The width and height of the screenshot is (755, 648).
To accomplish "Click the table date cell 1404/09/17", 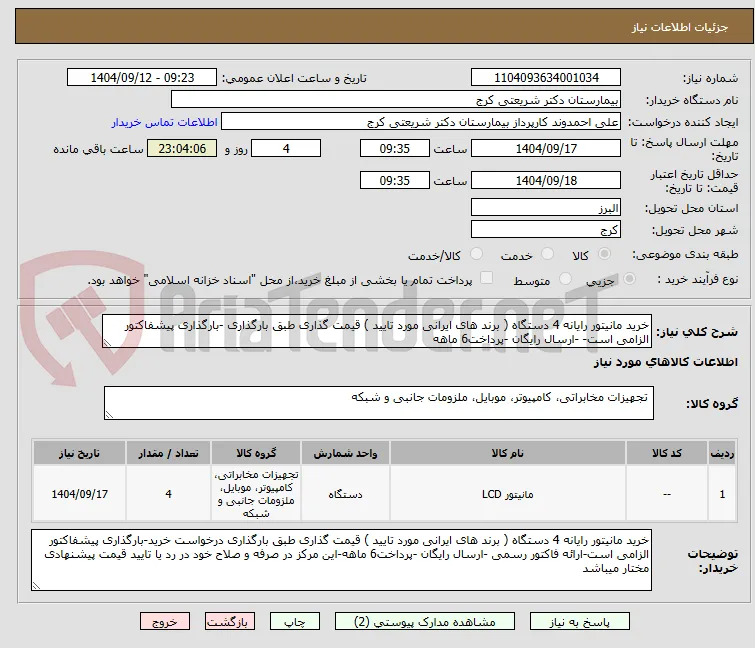I will click(x=79, y=494).
